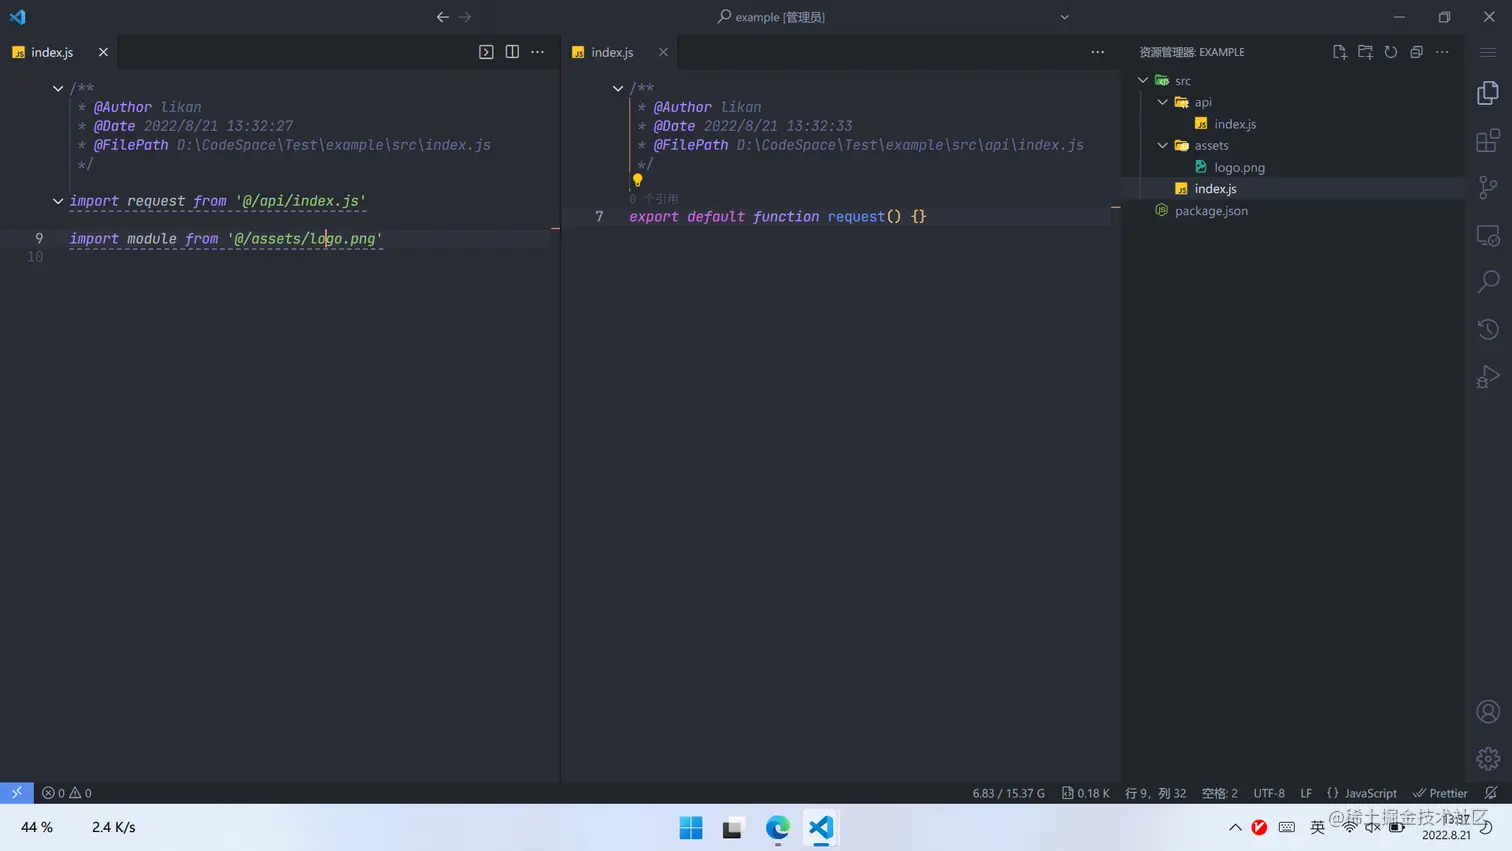1512x851 pixels.
Task: Click the Prettier status item
Action: (x=1440, y=793)
